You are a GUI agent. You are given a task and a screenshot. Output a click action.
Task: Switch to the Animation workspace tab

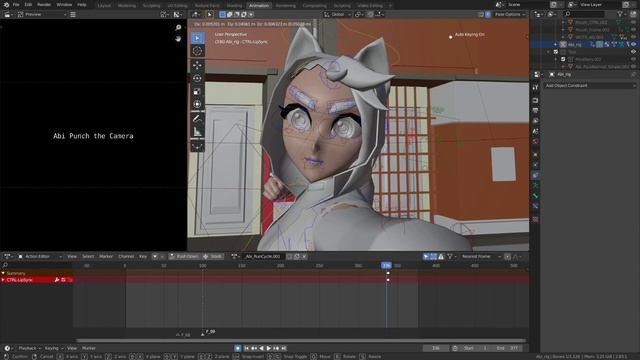coord(259,6)
